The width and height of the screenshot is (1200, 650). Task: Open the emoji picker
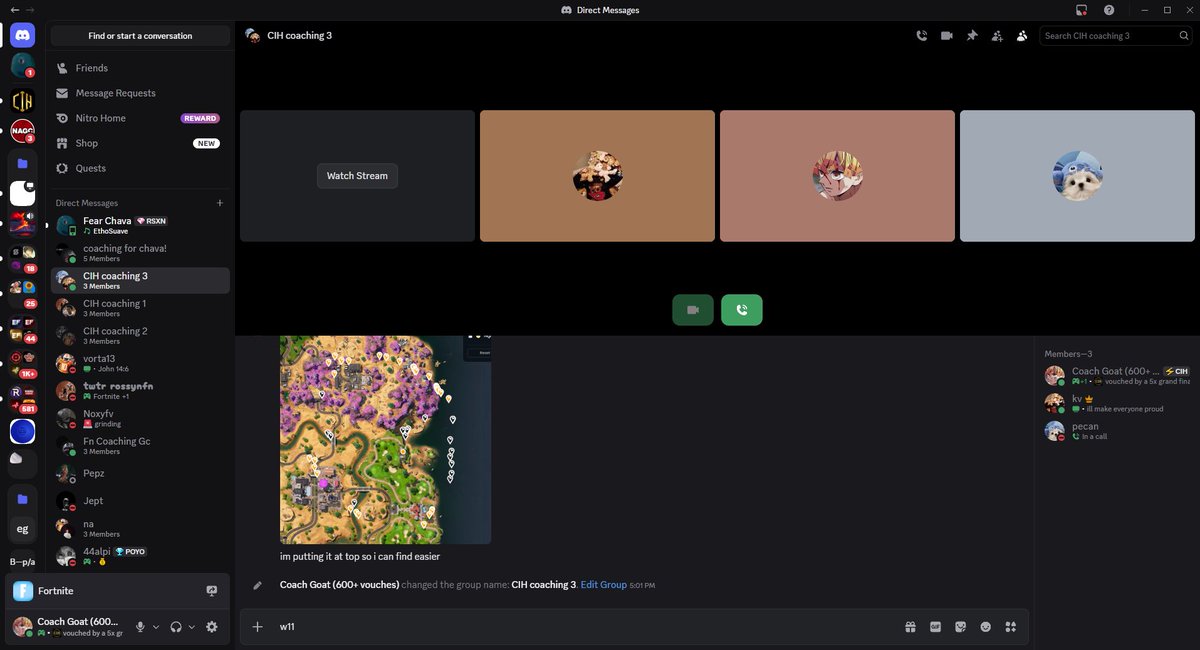pos(985,626)
